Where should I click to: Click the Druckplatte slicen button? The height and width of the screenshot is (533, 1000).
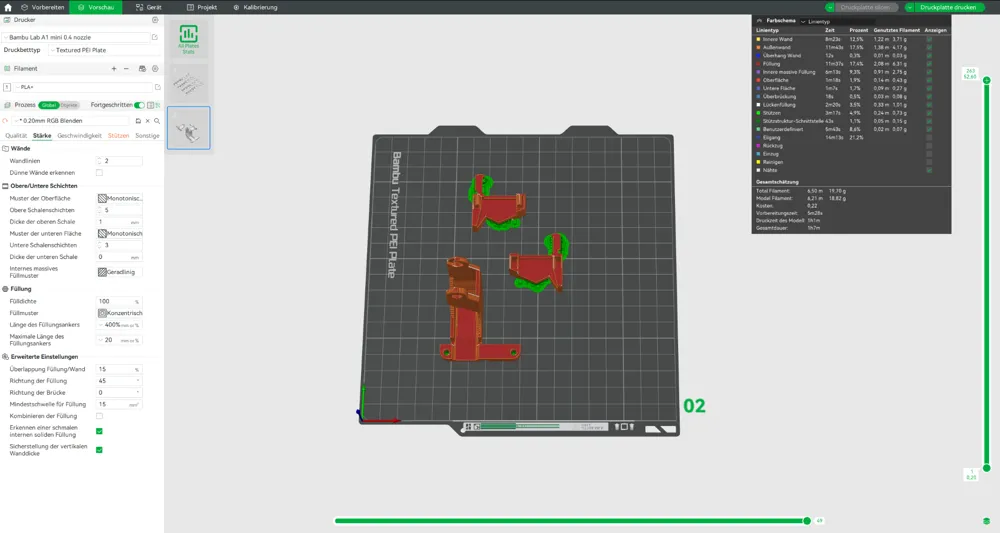(x=865, y=7)
